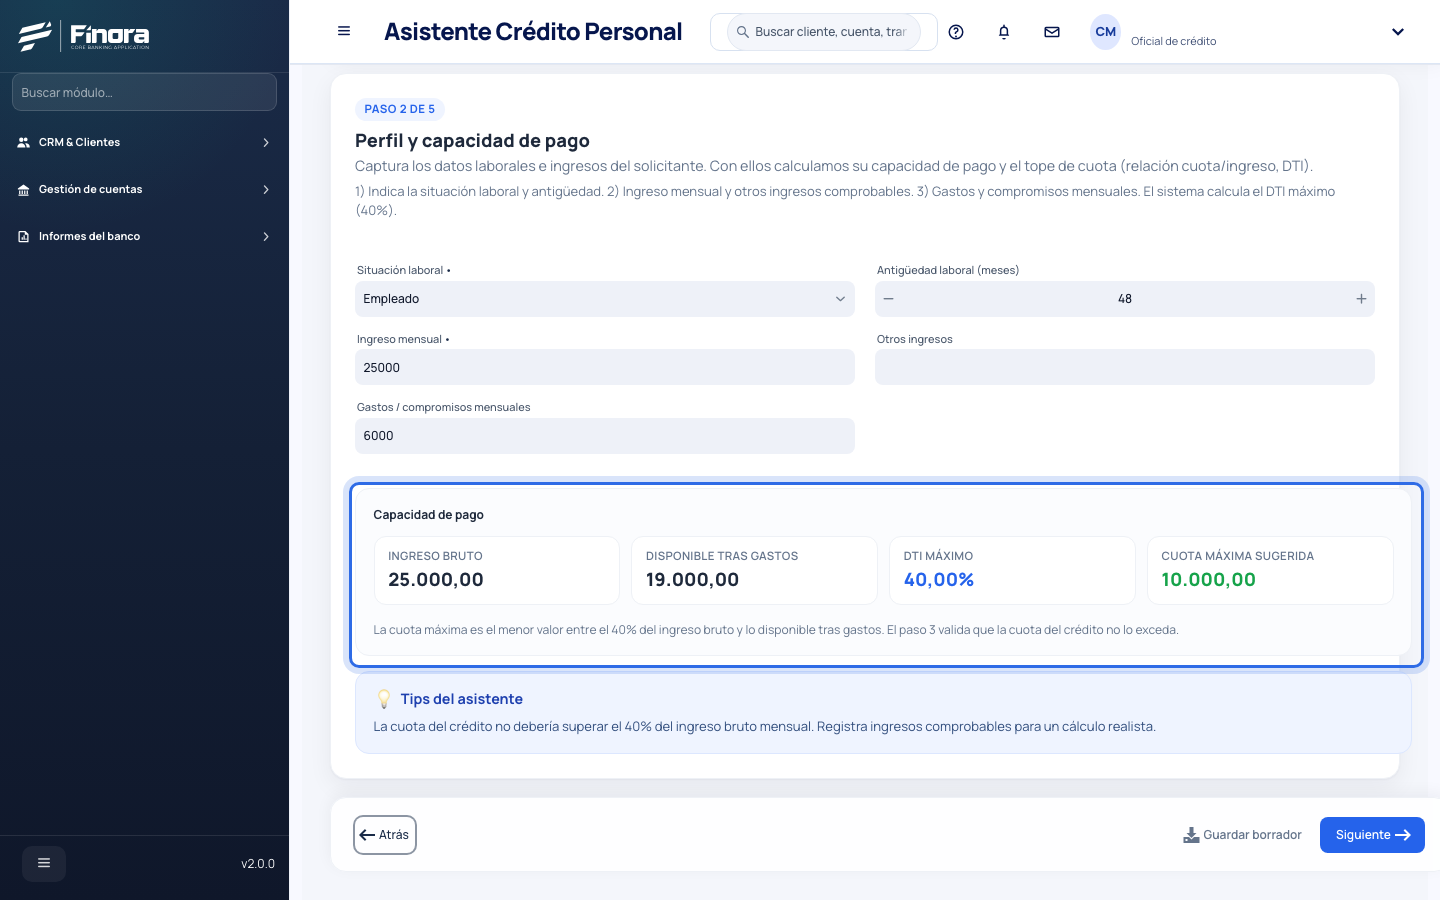
Task: Save draft with Guardar borrador
Action: (x=1242, y=835)
